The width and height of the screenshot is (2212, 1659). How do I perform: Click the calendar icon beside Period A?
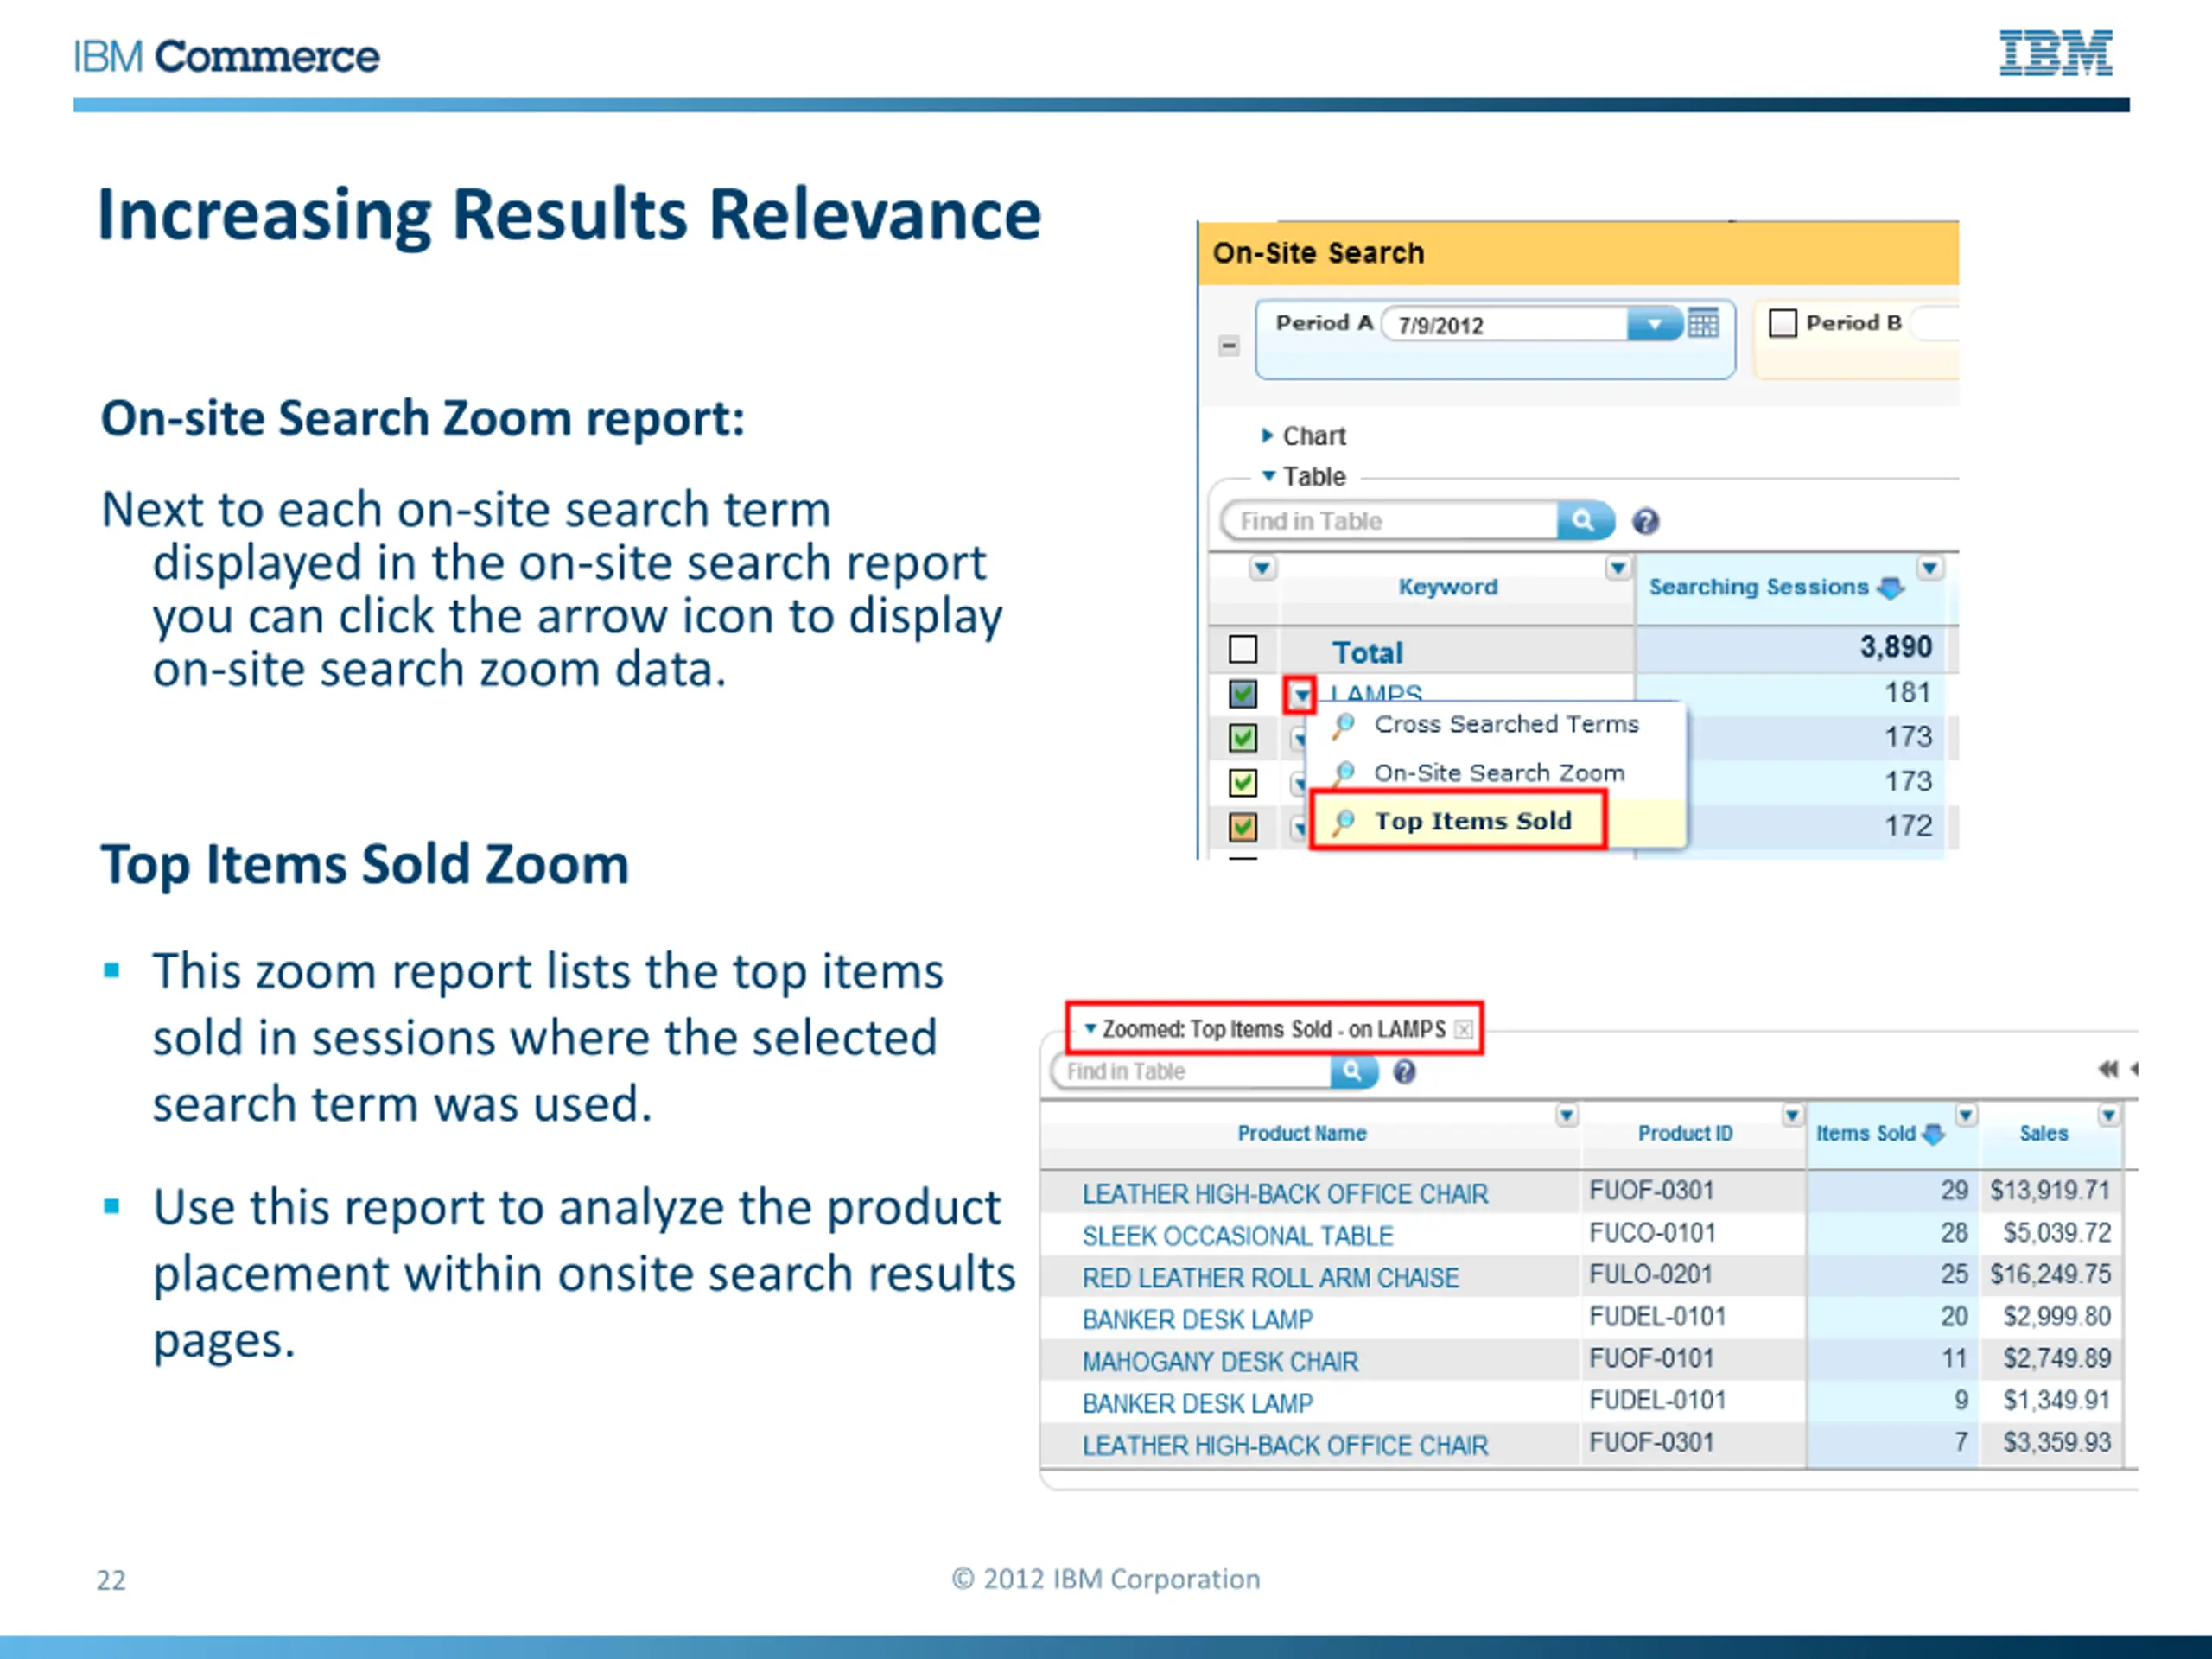tap(1702, 323)
